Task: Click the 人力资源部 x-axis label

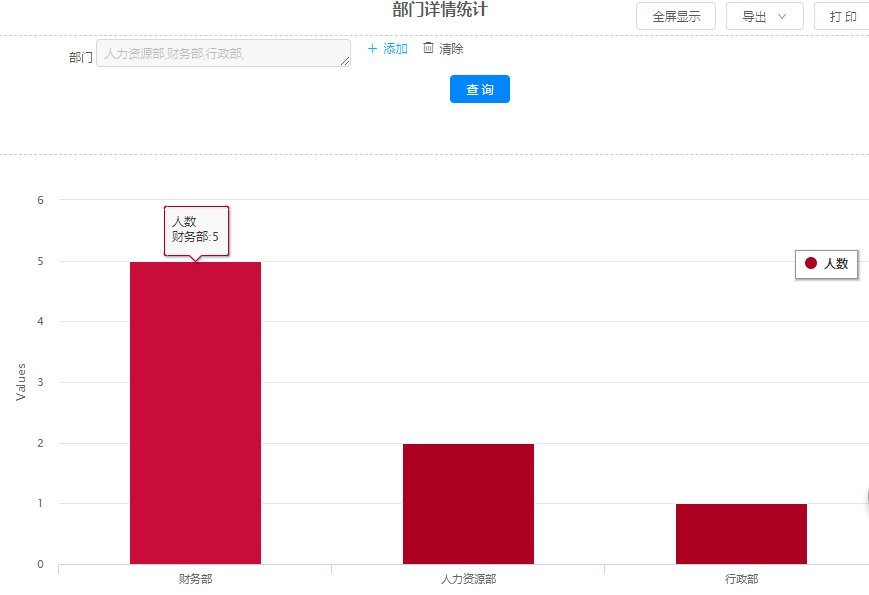Action: (468, 579)
